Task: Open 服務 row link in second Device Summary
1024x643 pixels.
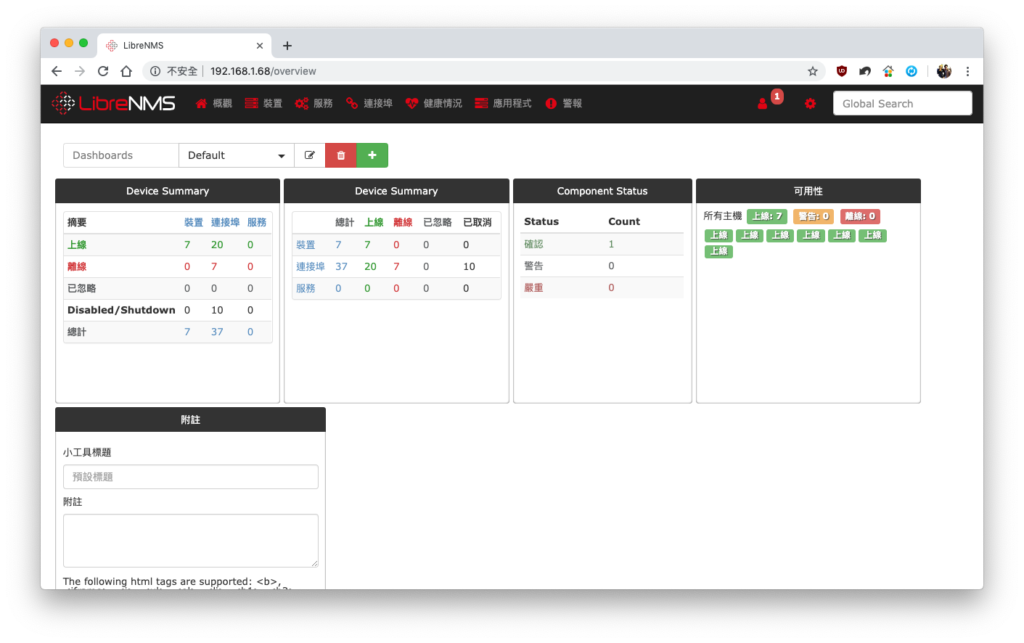Action: (x=306, y=289)
